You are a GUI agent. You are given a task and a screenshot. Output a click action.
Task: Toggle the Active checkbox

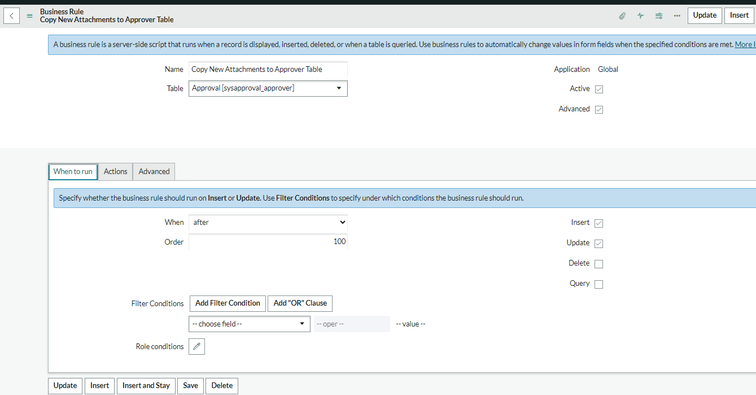pos(599,89)
